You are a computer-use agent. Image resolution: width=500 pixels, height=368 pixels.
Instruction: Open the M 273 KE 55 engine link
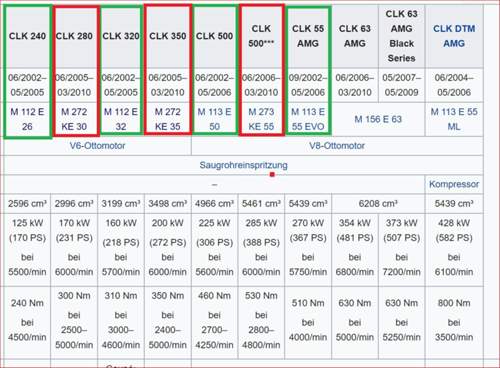(x=261, y=119)
